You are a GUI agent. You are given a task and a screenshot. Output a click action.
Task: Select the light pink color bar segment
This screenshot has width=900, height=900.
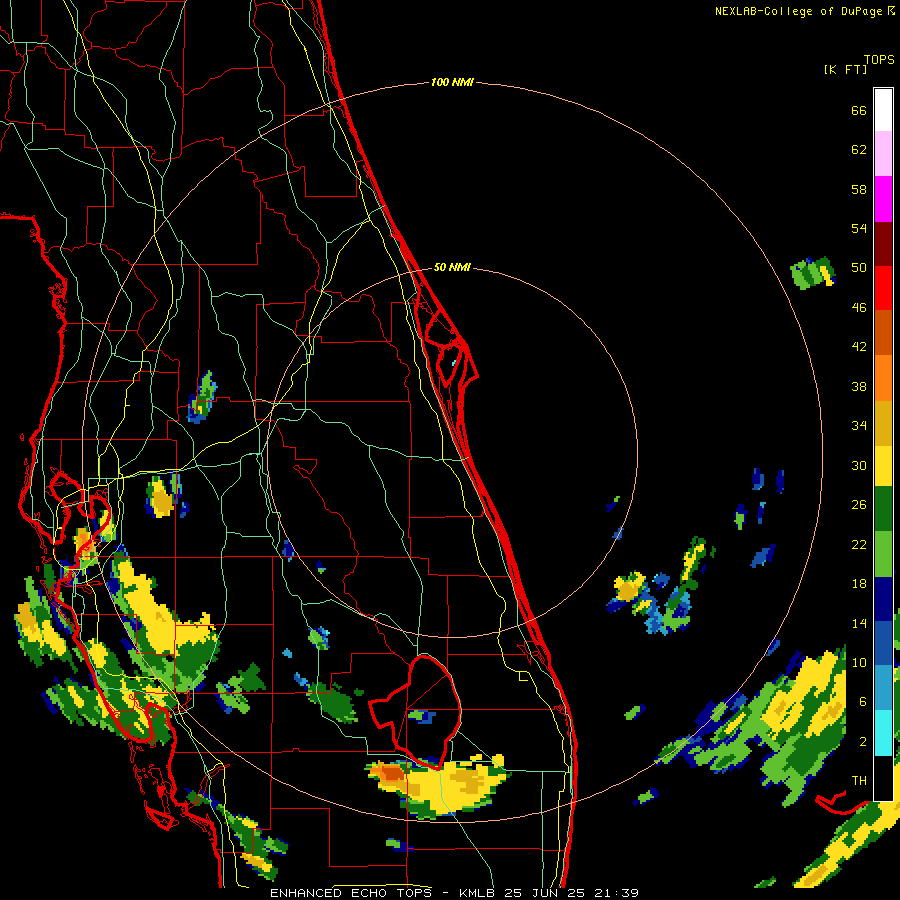(883, 153)
